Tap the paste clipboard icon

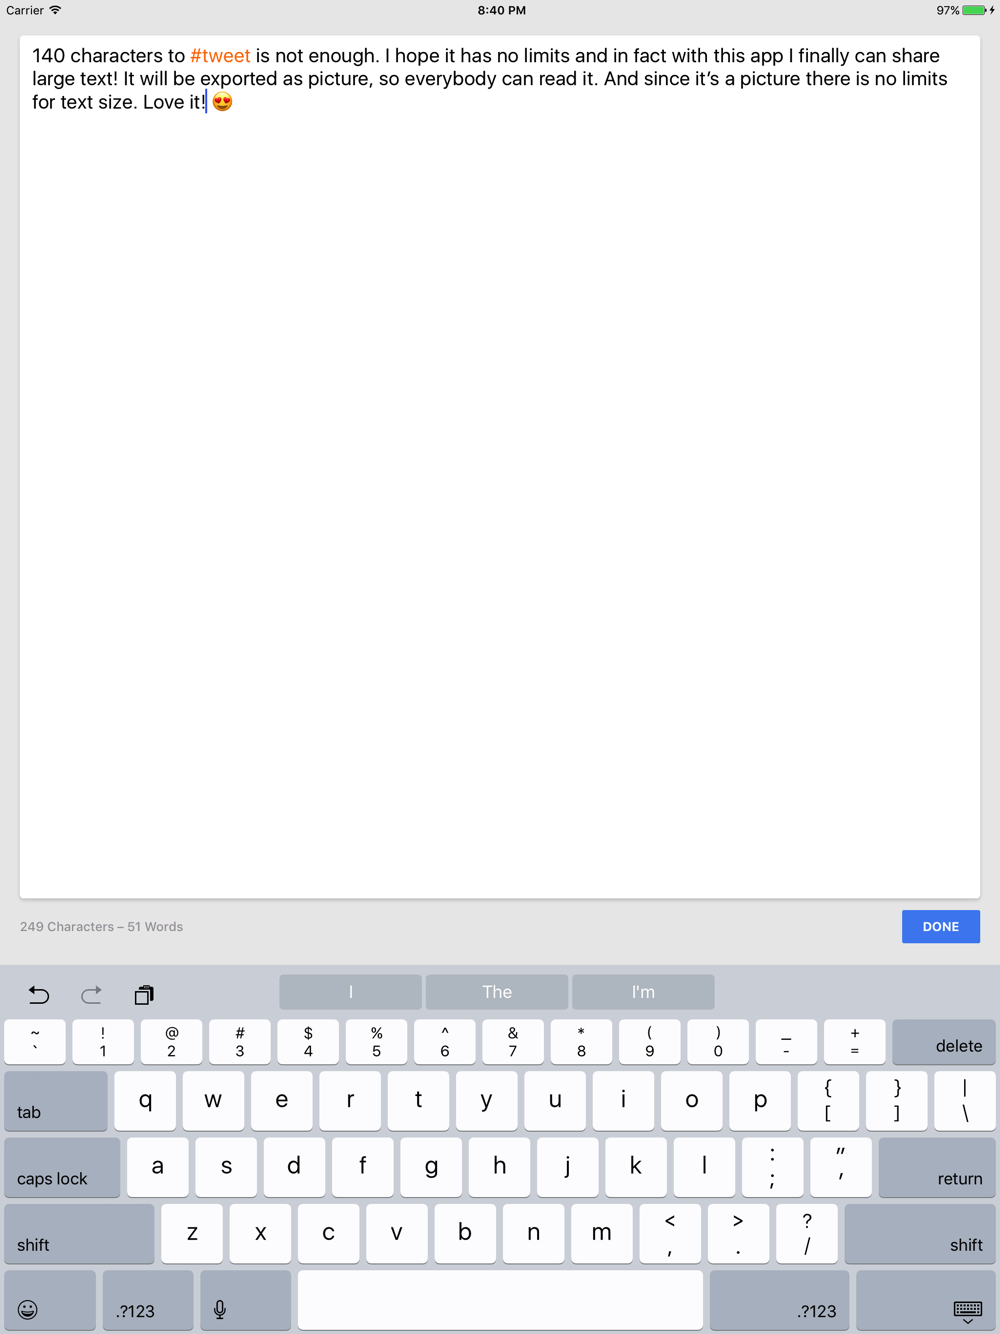144,994
